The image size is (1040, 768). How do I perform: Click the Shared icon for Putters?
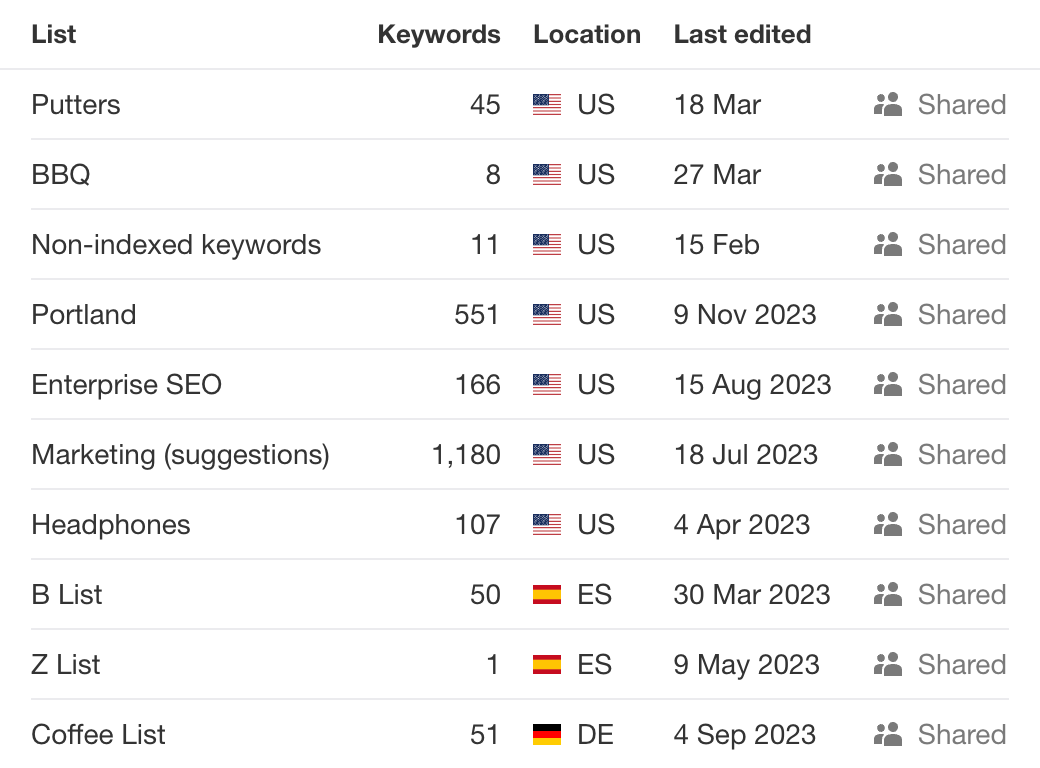tap(887, 105)
